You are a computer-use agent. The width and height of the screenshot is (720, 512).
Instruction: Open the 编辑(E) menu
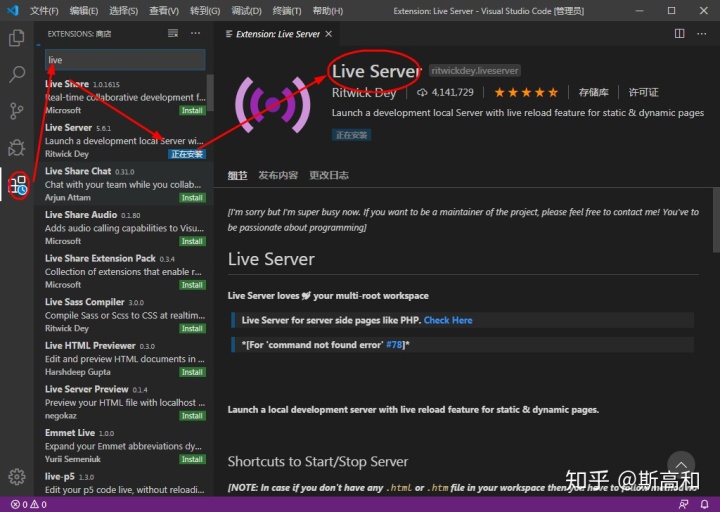[x=84, y=11]
